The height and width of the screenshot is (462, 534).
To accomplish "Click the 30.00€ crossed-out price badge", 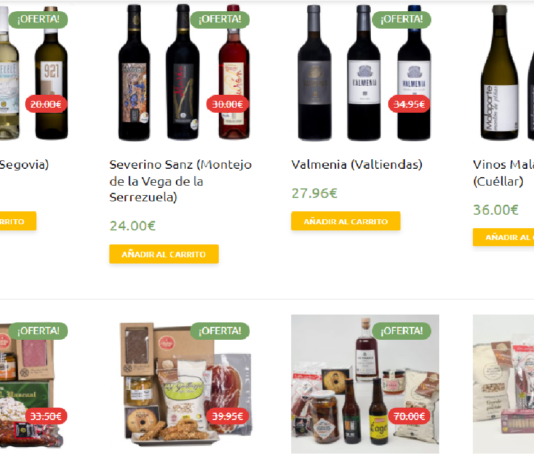I will (227, 104).
